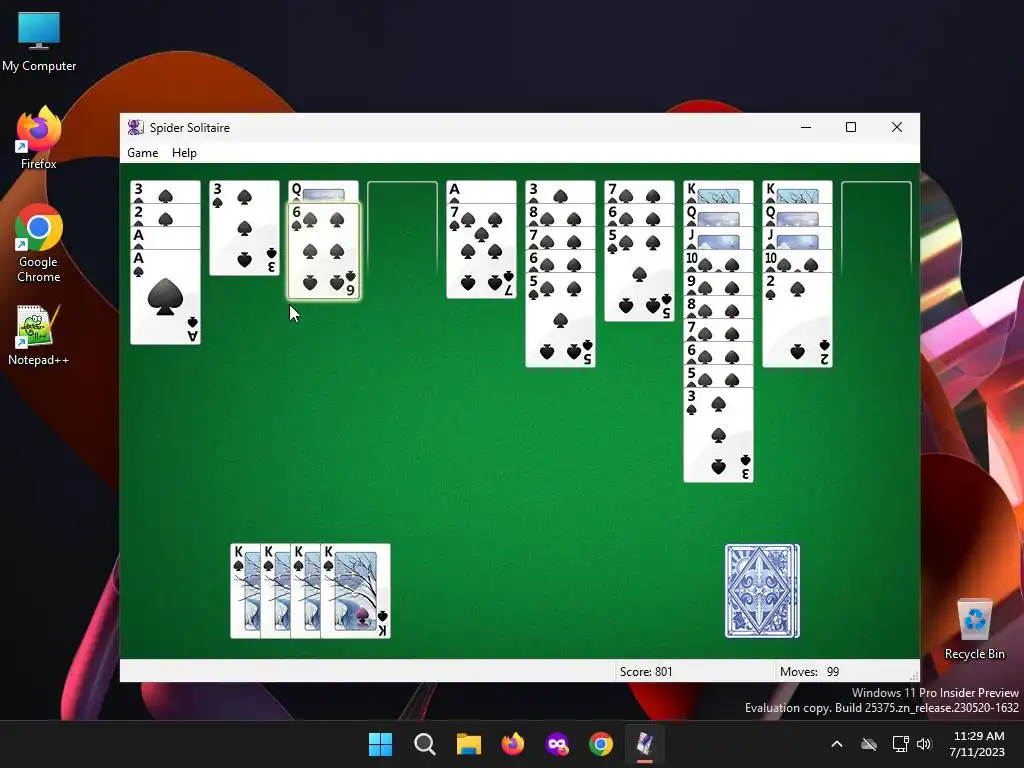The height and width of the screenshot is (768, 1024).
Task: Open the network icon in system tray
Action: [x=901, y=744]
